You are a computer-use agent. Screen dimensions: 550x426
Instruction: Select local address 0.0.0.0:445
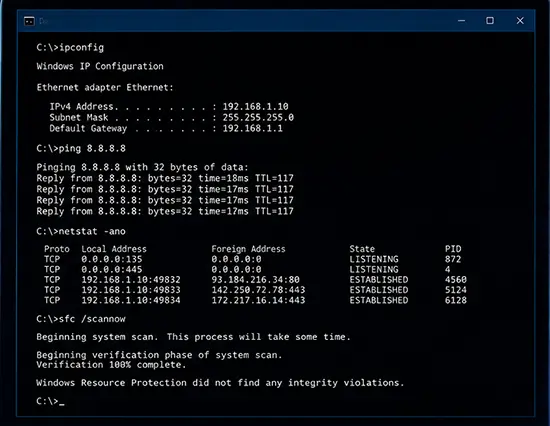pyautogui.click(x=112, y=269)
